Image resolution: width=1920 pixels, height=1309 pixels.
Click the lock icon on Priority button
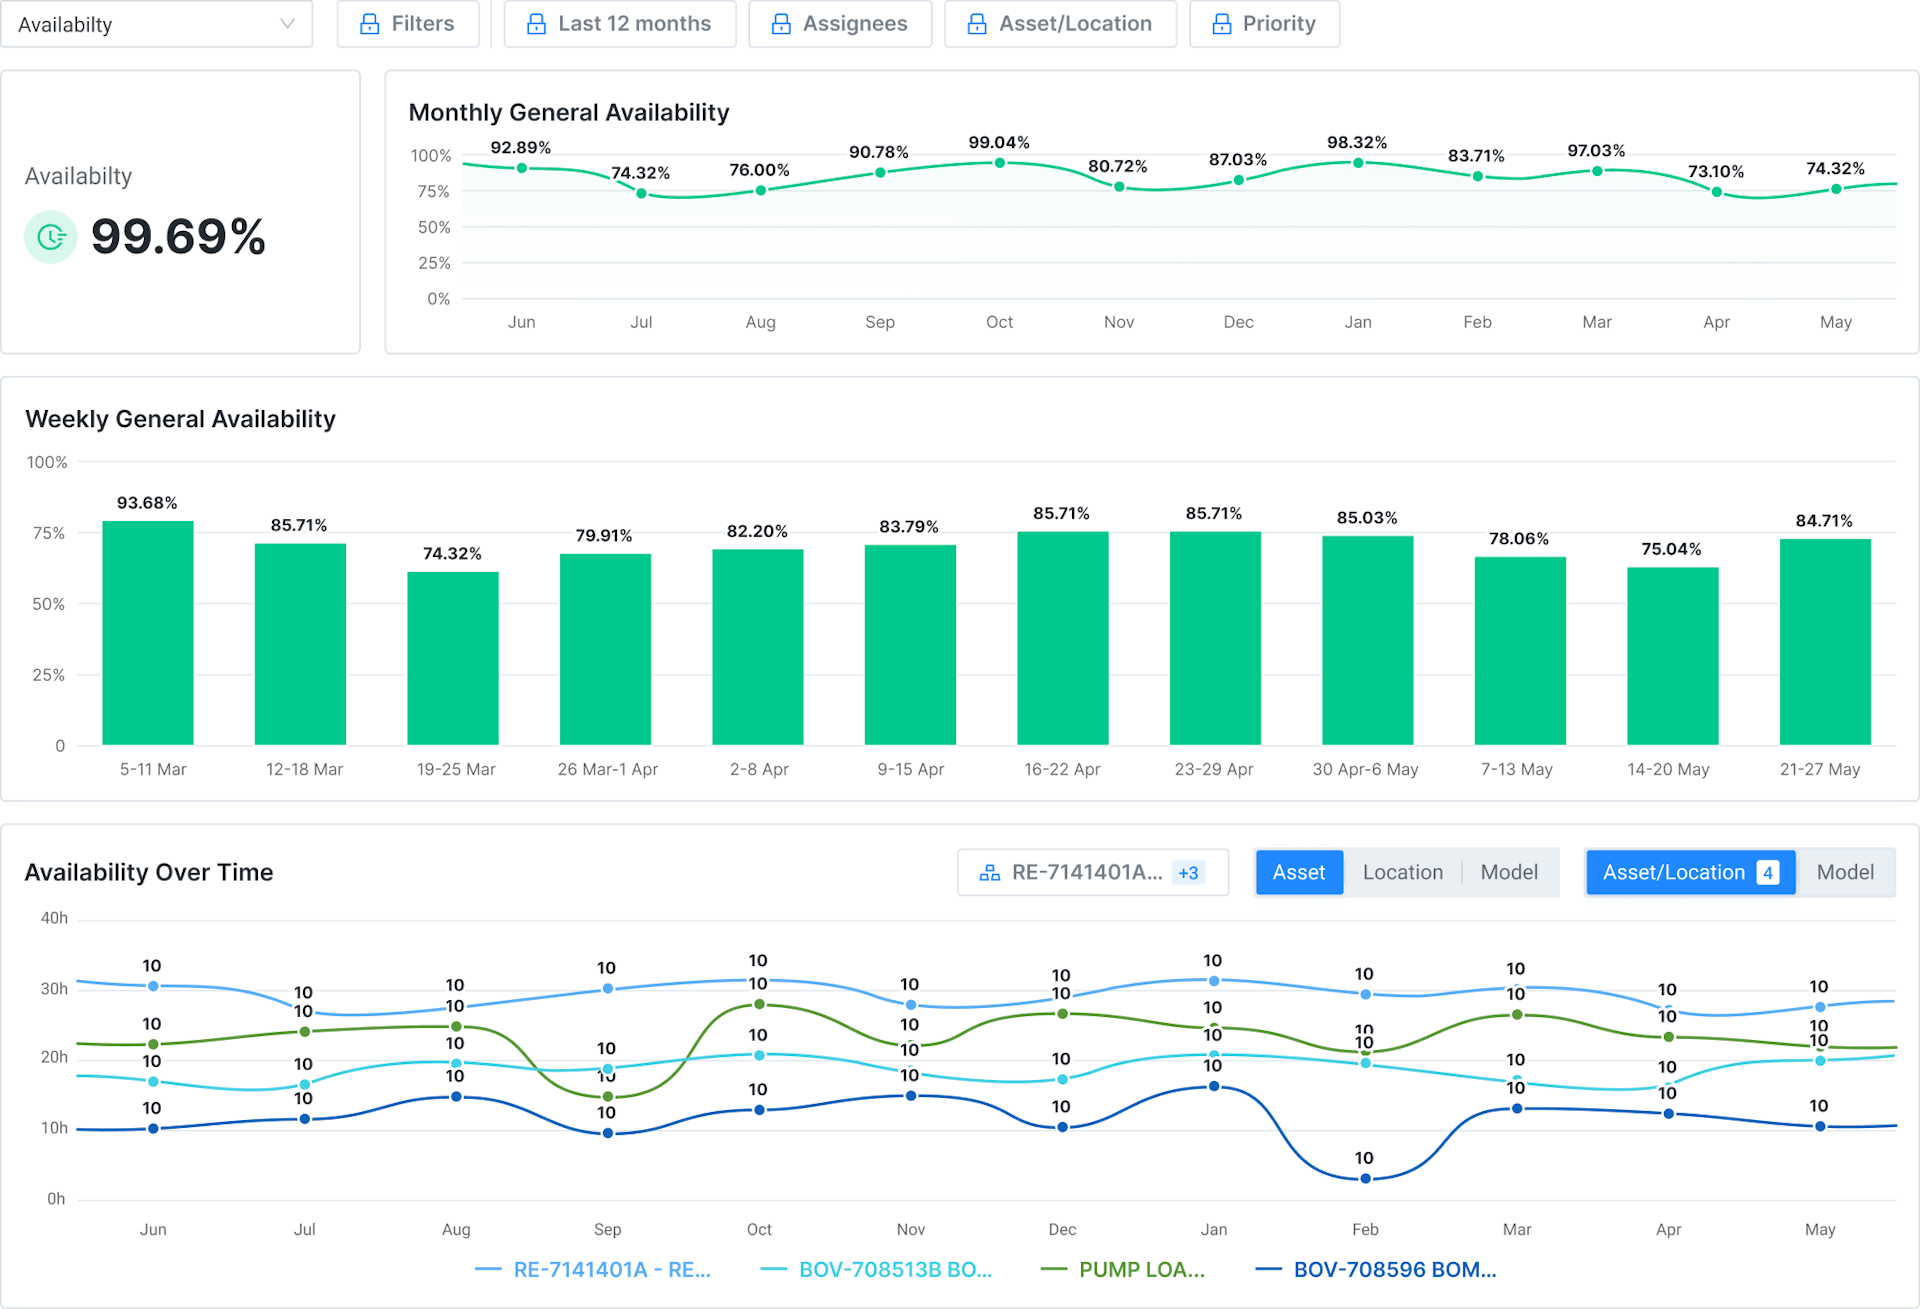1221,24
